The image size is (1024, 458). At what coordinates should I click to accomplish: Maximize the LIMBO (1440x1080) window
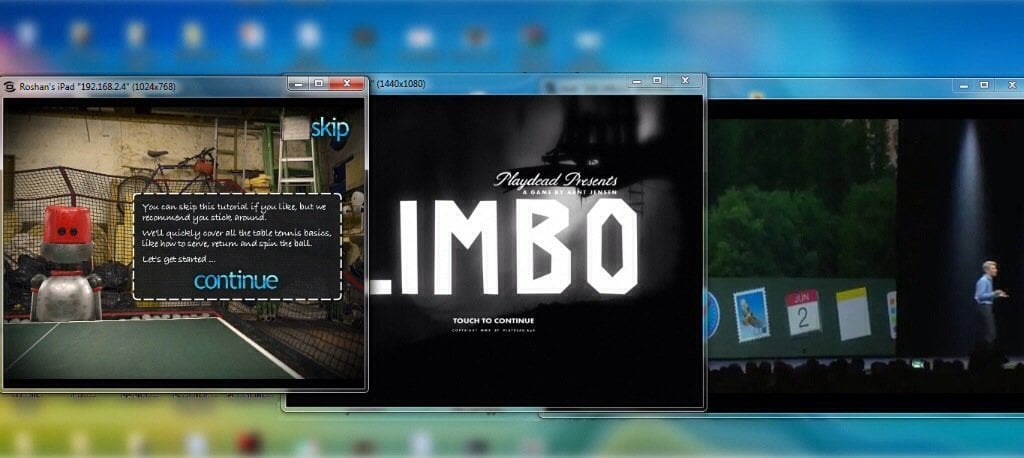657,81
